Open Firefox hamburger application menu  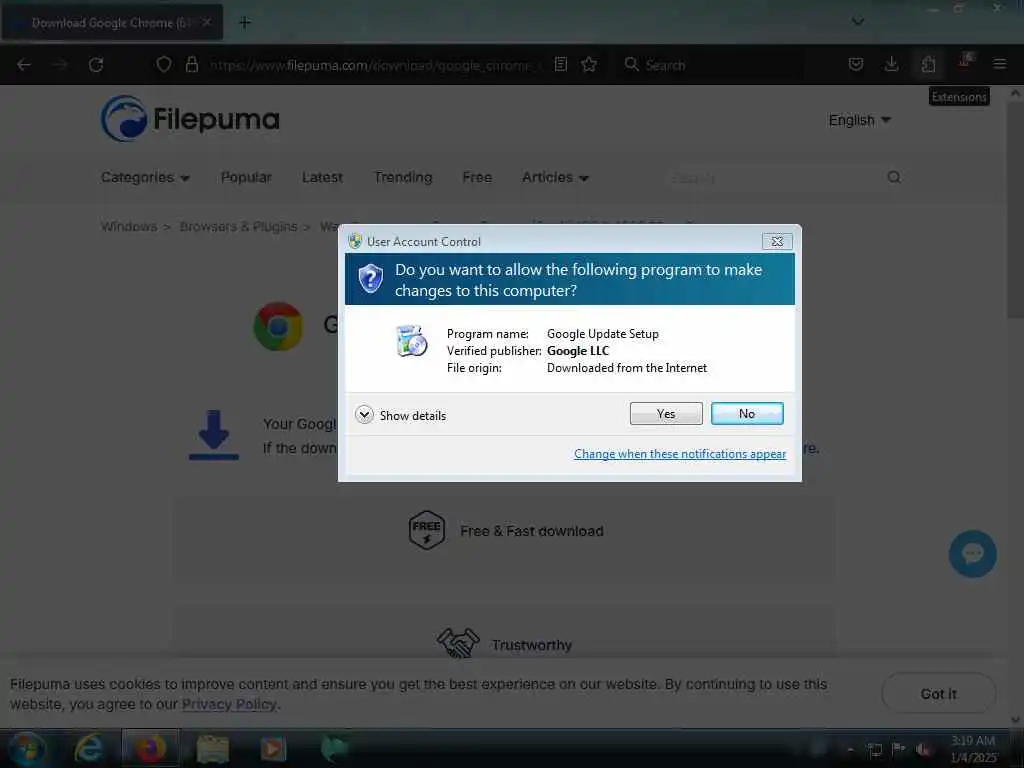(999, 64)
